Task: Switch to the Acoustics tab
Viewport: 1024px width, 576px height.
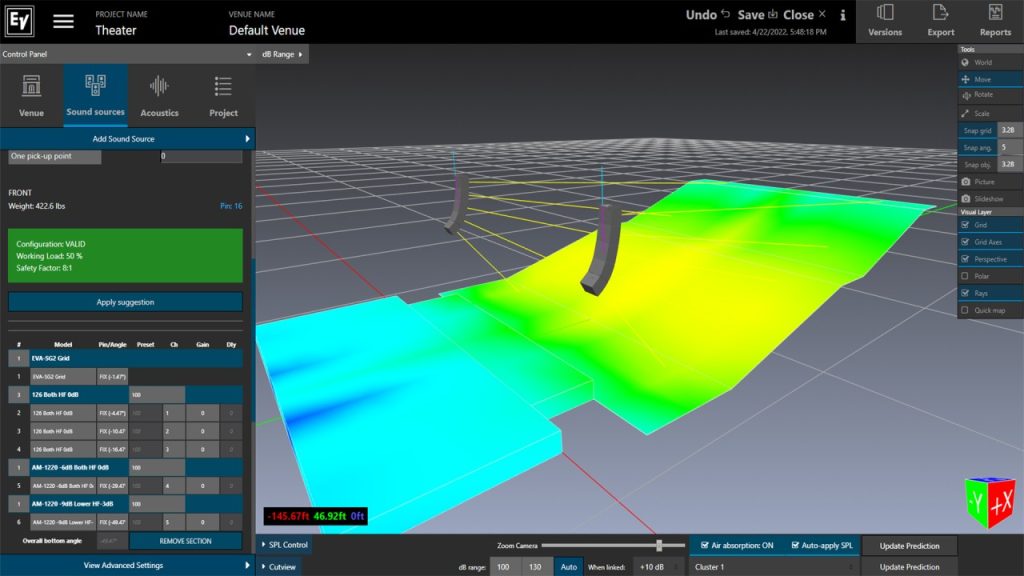Action: click(x=159, y=96)
